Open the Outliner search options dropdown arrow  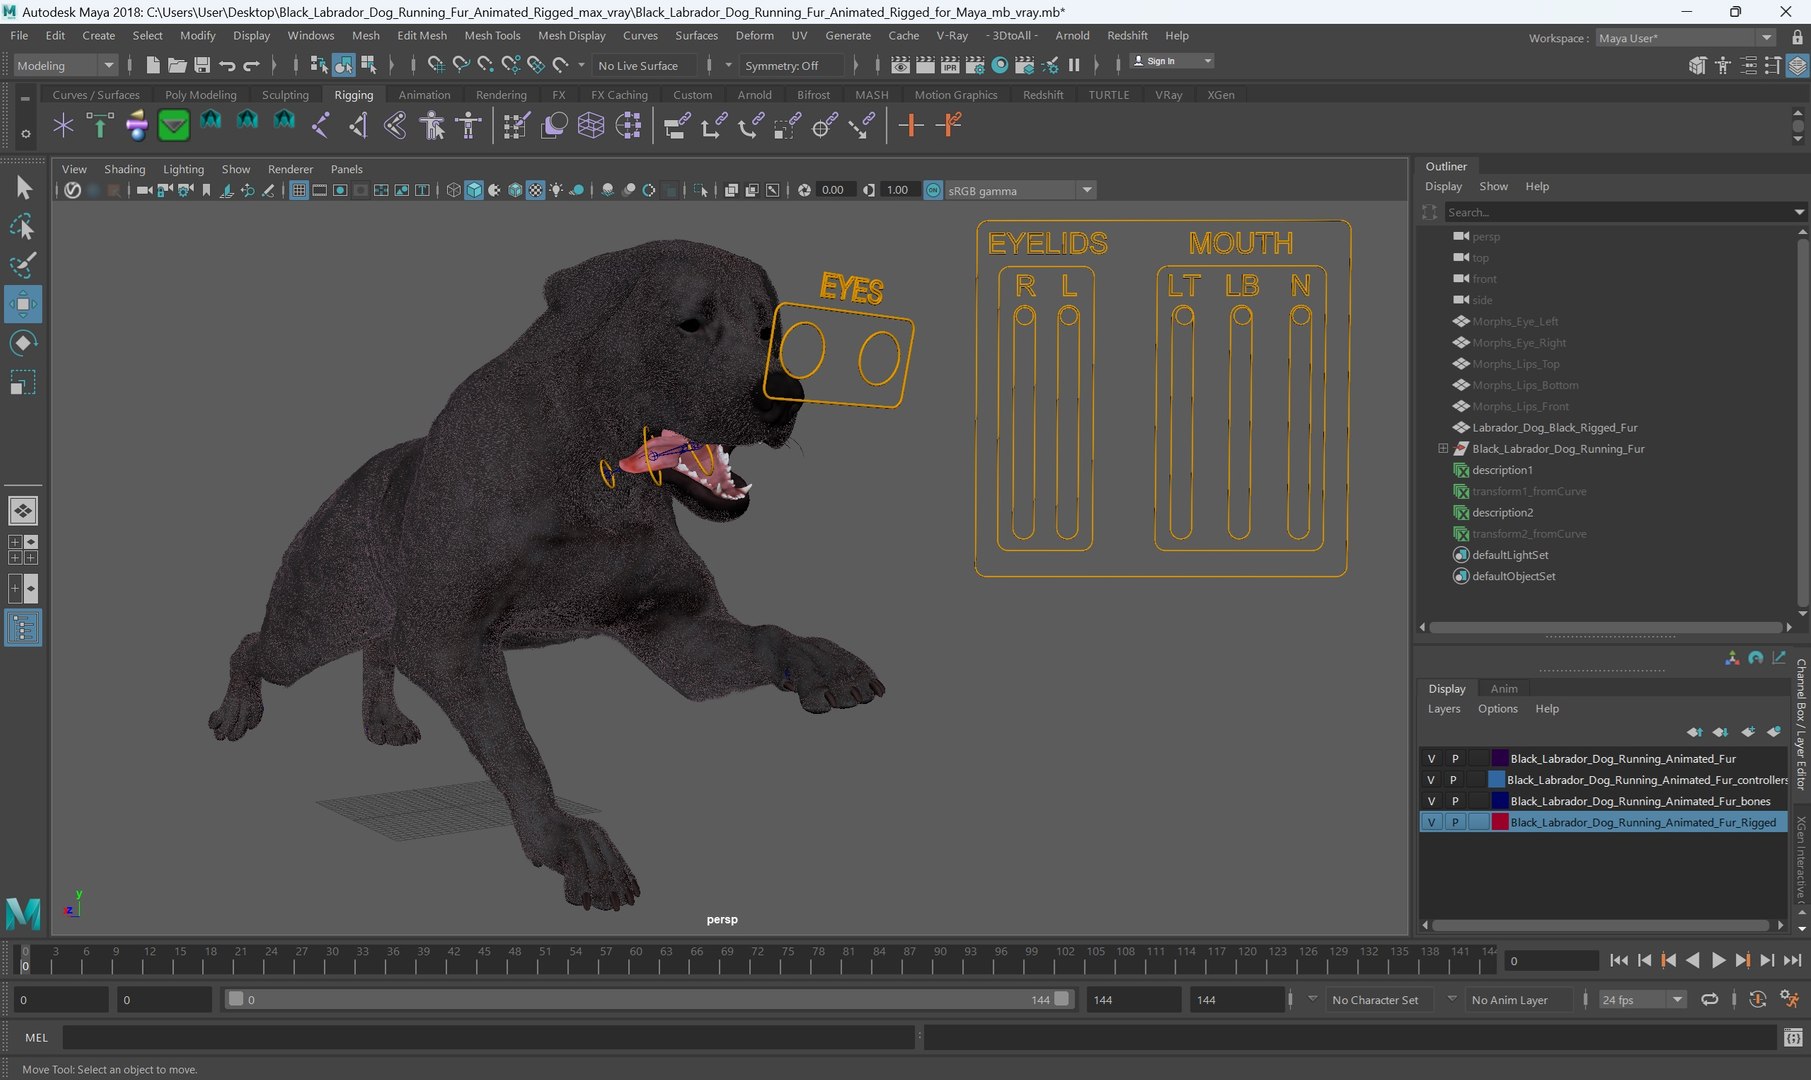[x=1799, y=212]
